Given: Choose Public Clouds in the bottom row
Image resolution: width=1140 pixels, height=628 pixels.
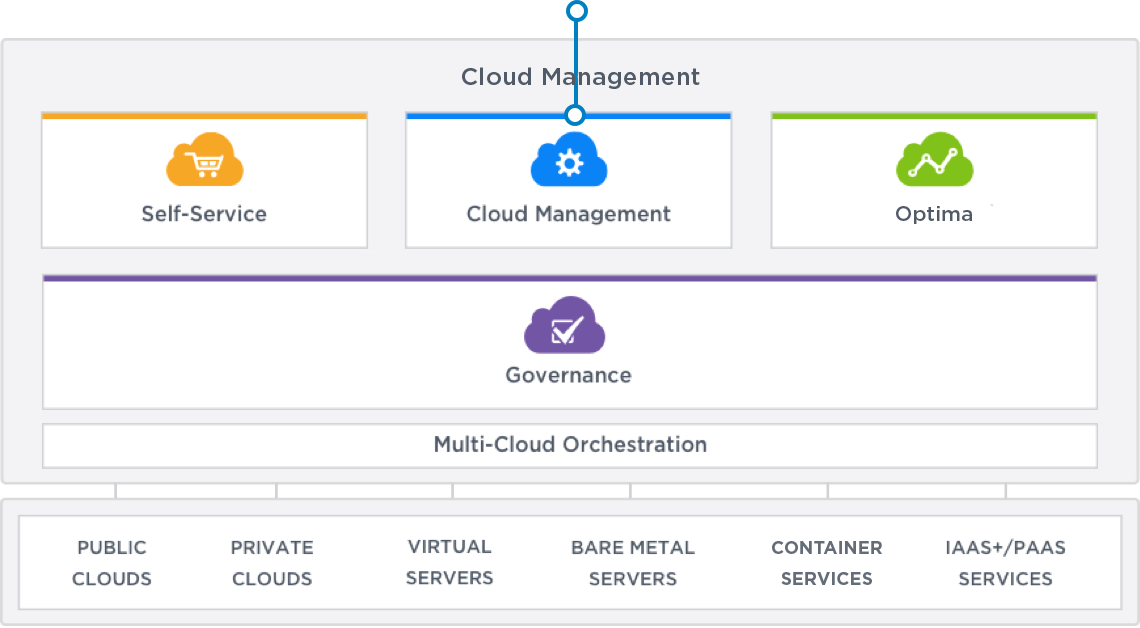Looking at the screenshot, I should click(x=112, y=563).
